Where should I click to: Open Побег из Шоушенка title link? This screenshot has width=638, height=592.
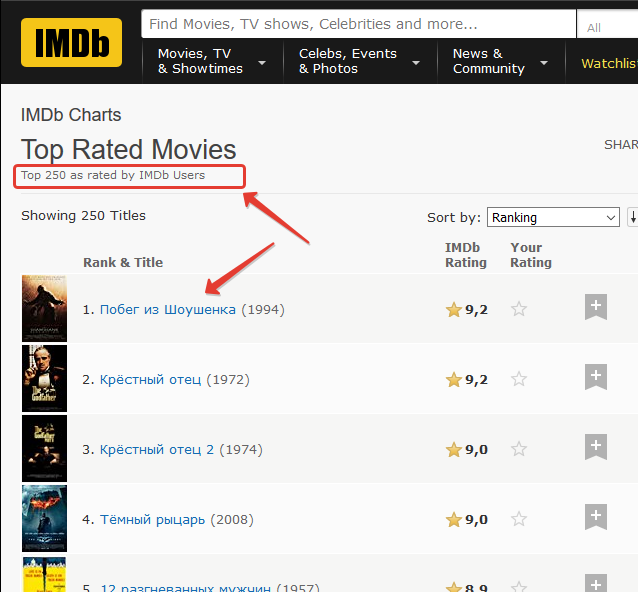168,310
